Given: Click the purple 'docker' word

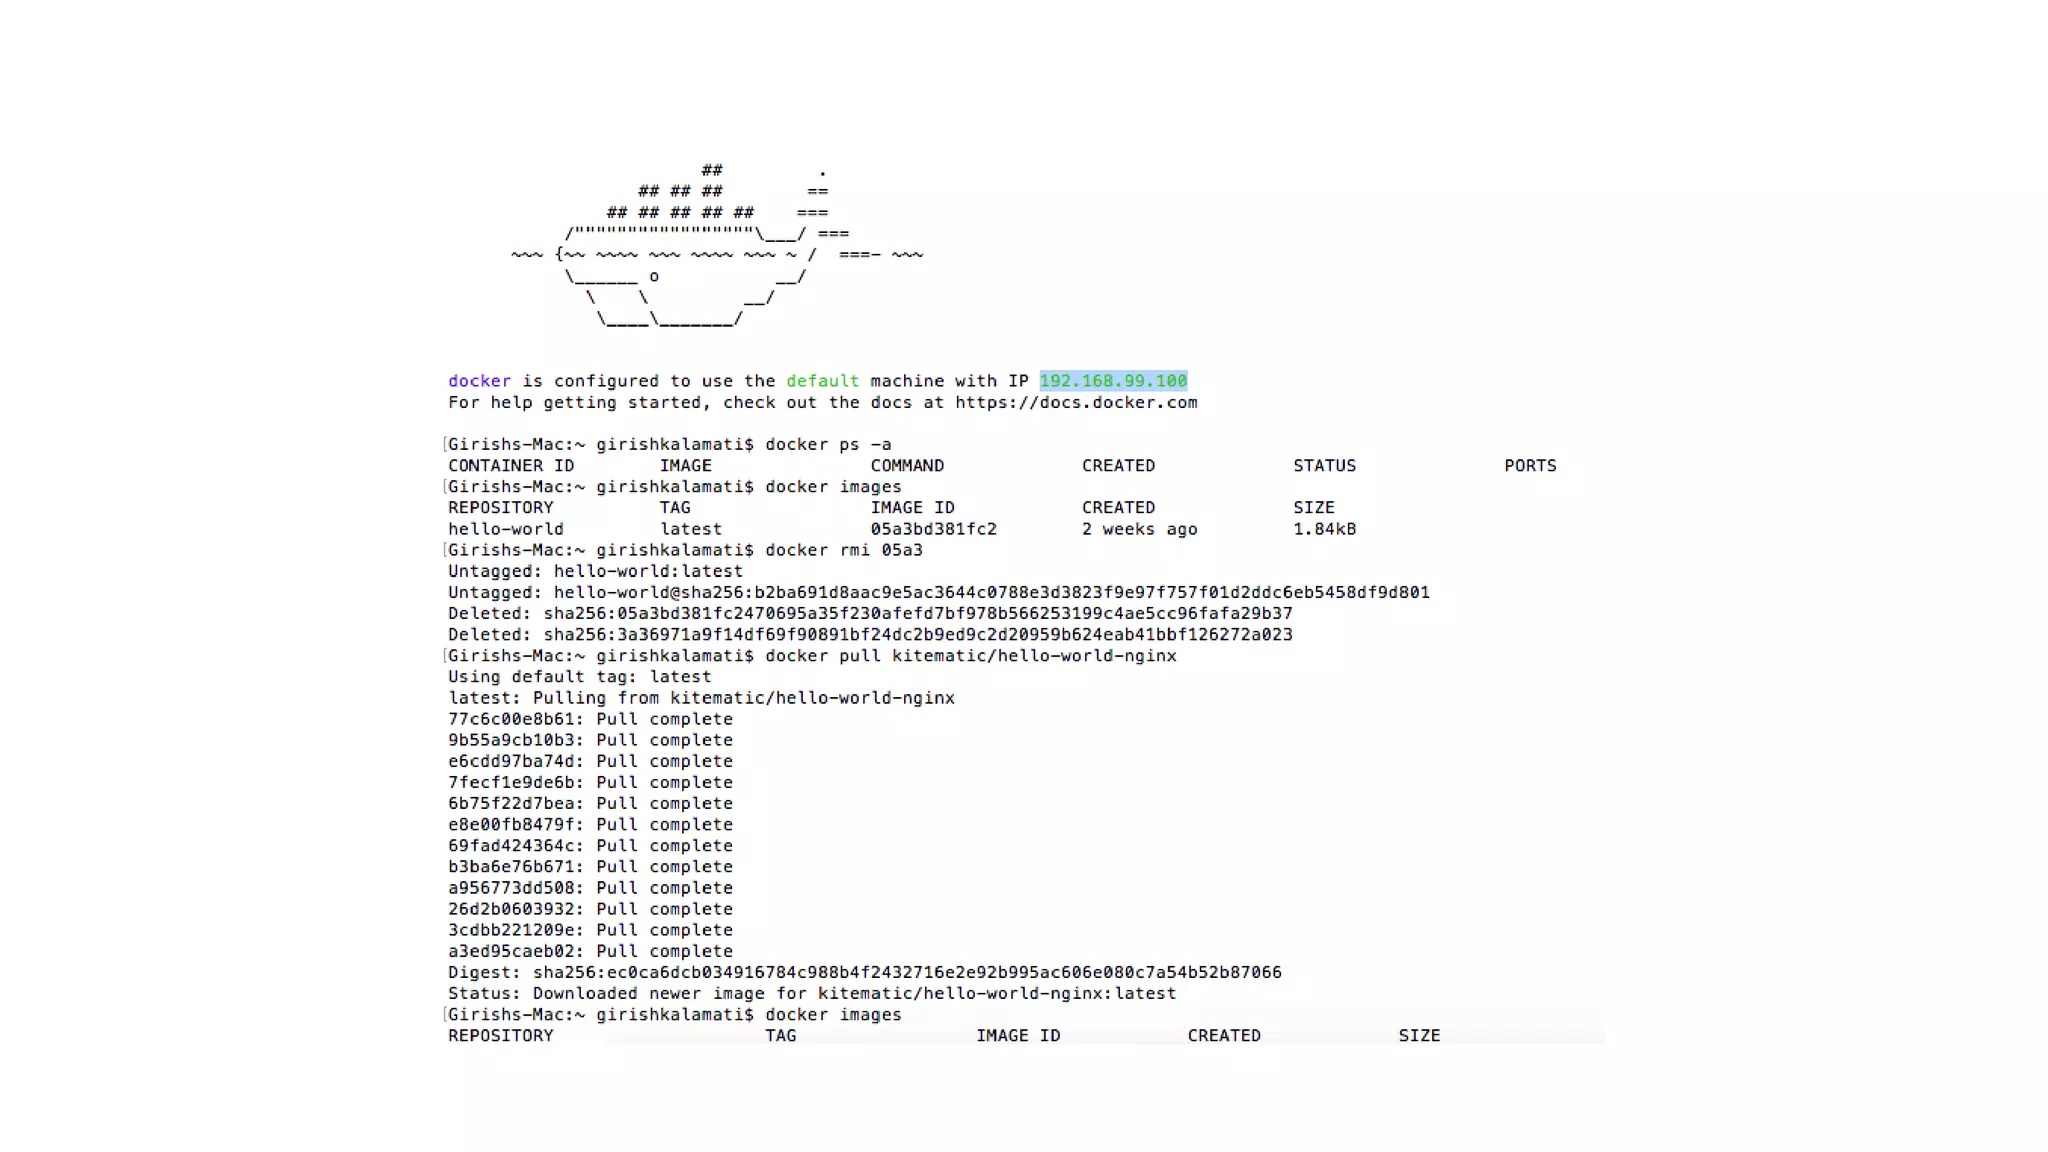Looking at the screenshot, I should coord(479,381).
